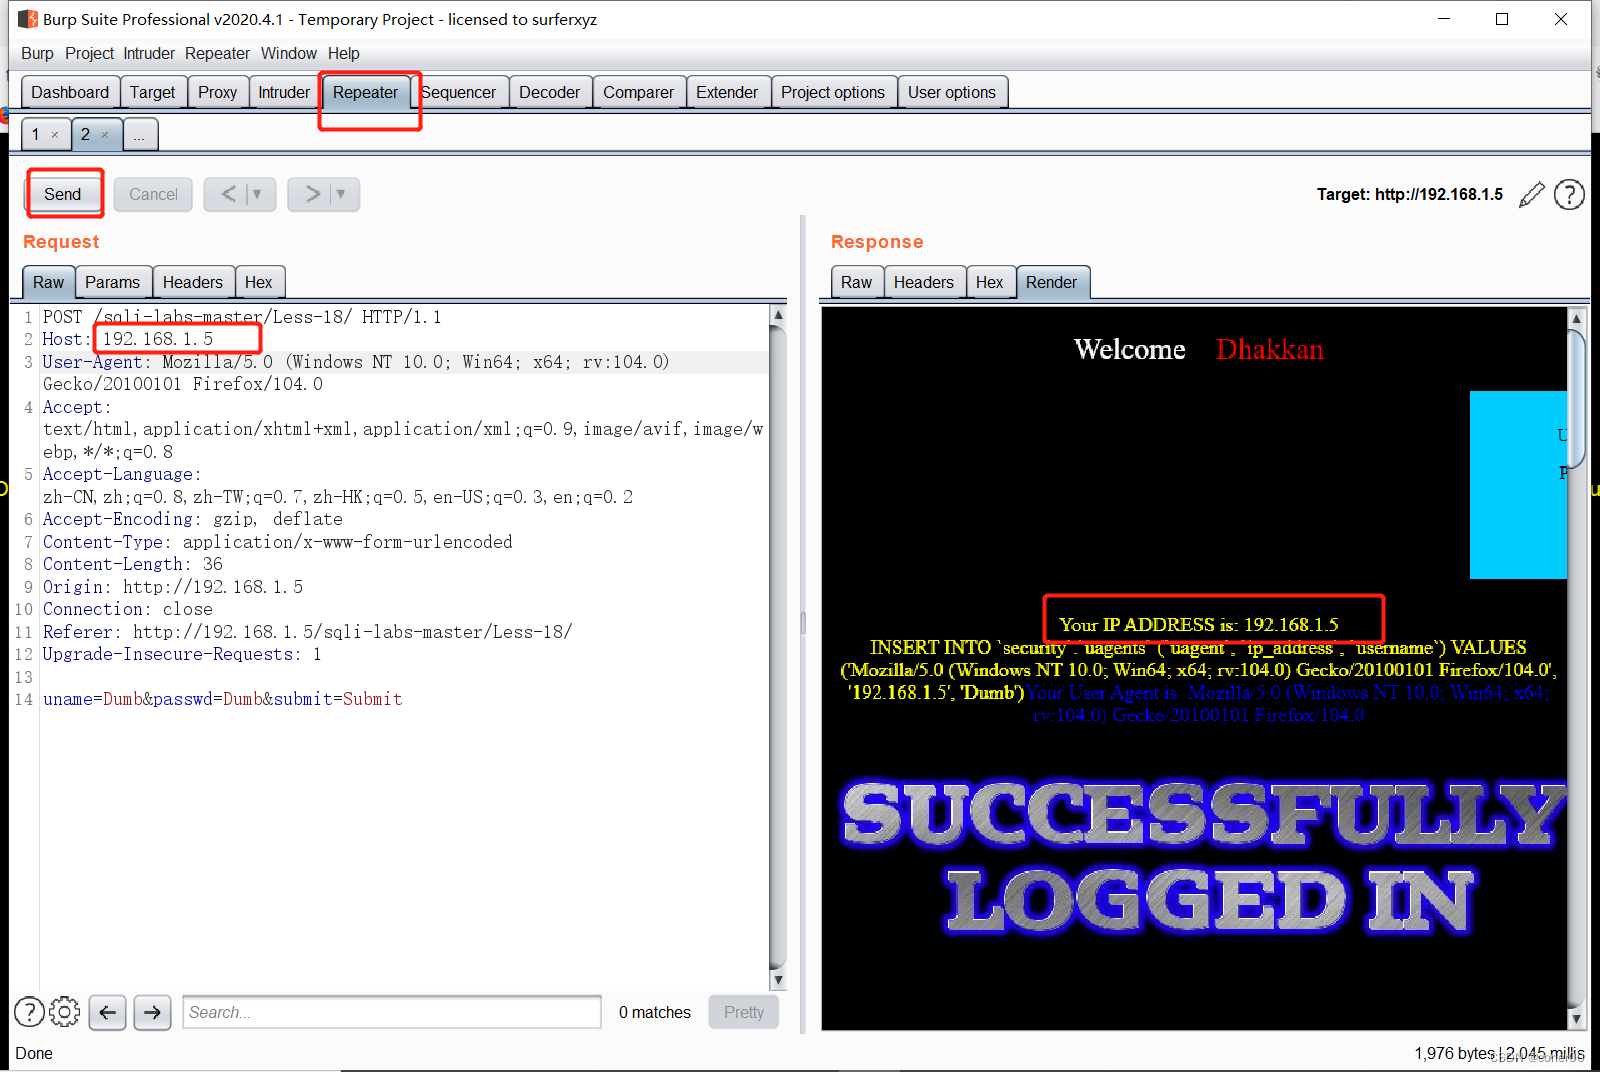This screenshot has width=1600, height=1072.
Task: Open the Intruder menu
Action: coord(149,53)
